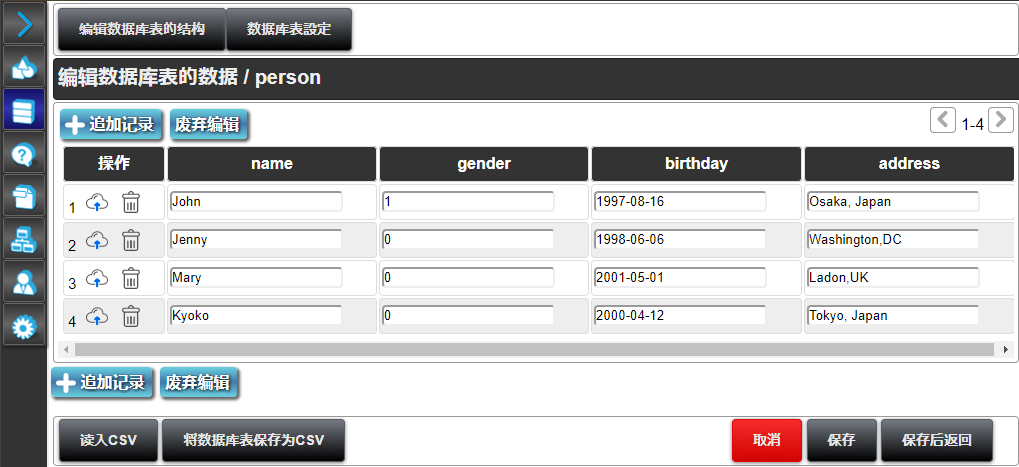The width and height of the screenshot is (1019, 467).
Task: Open the settings gear sidebar icon
Action: point(24,325)
